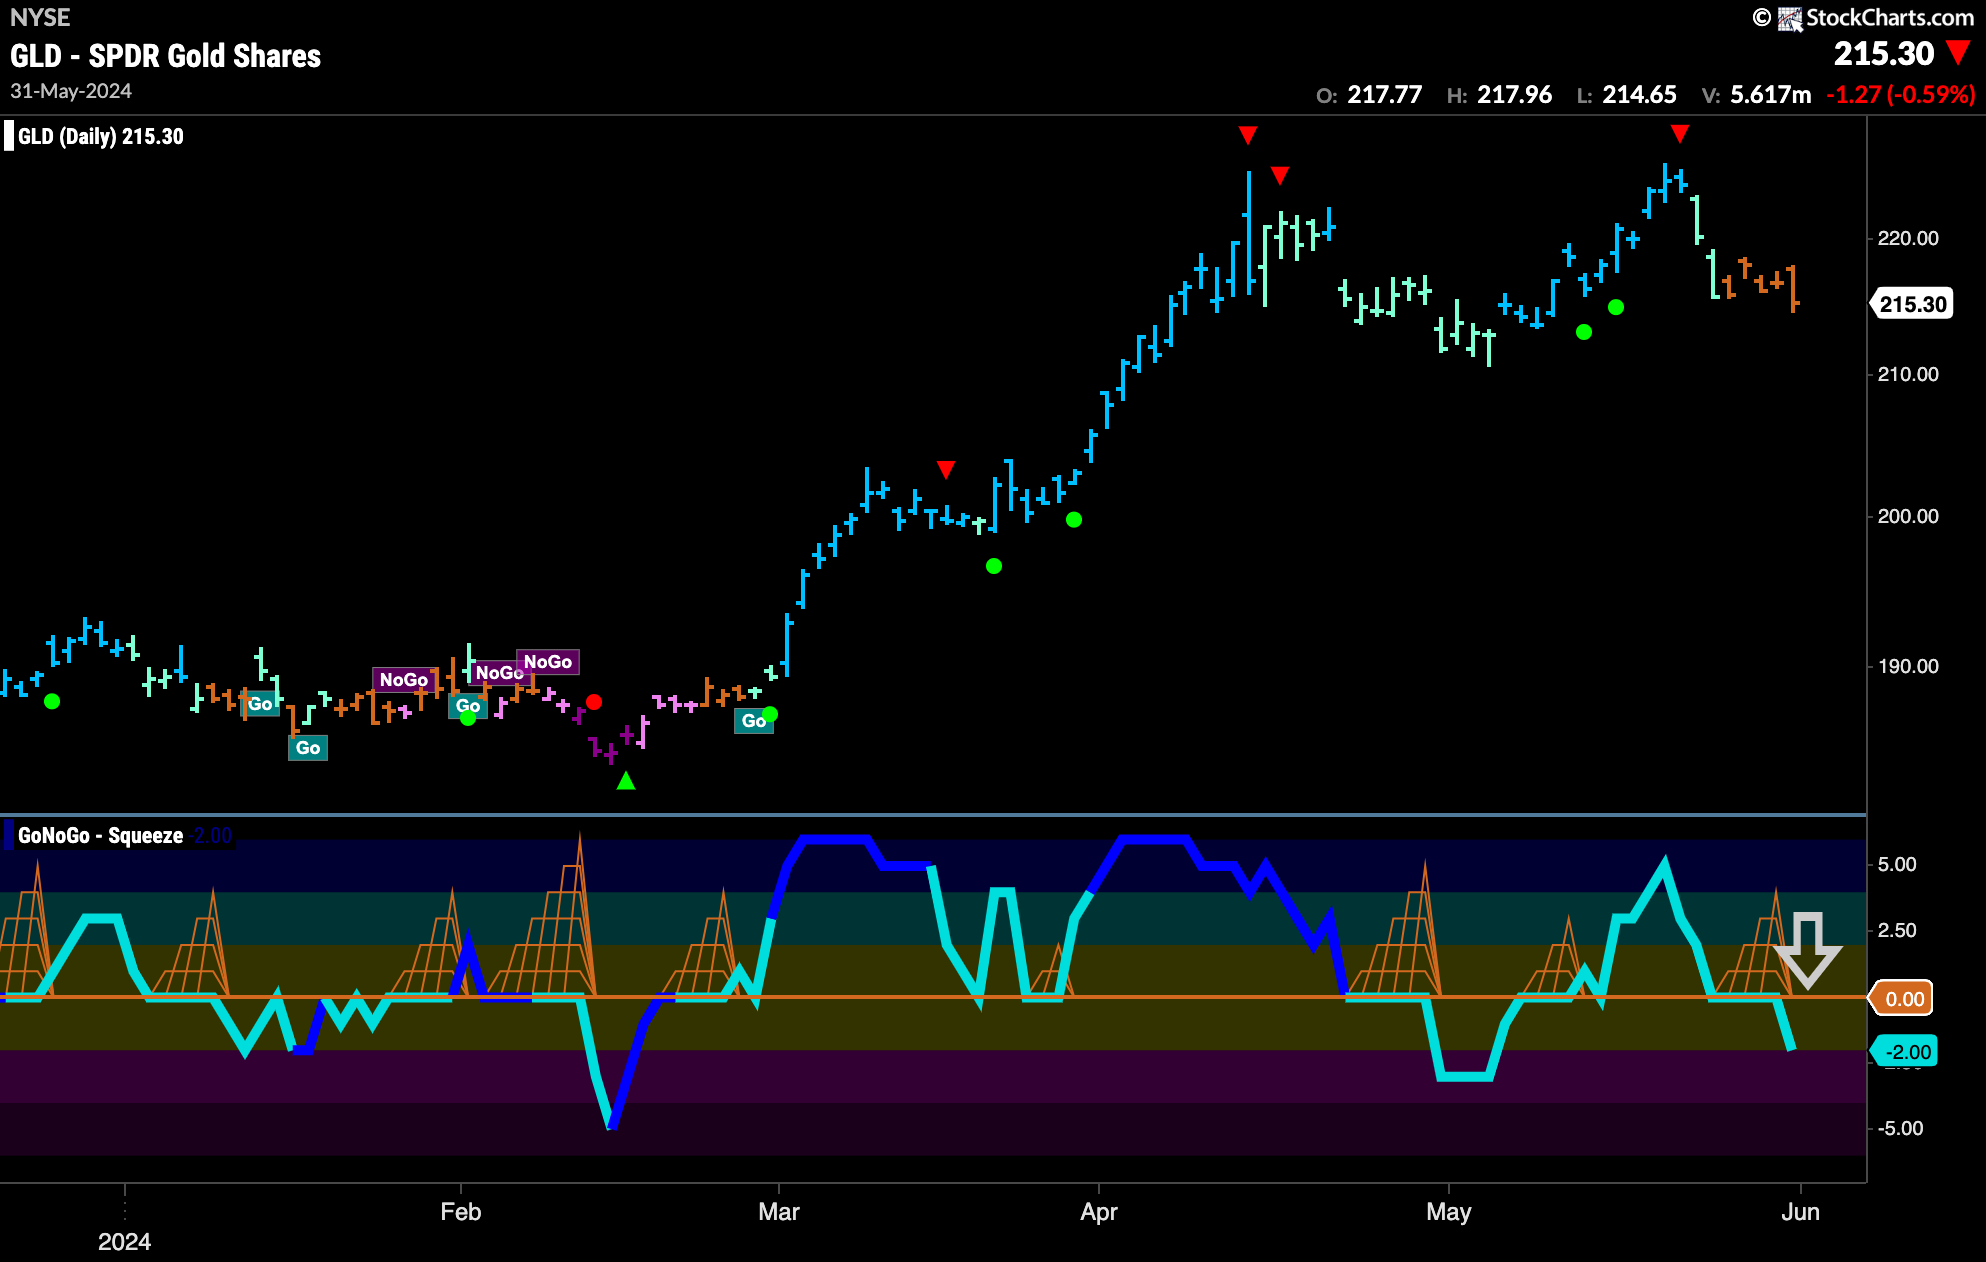
Task: Click the low value 214.65
Action: click(1639, 95)
